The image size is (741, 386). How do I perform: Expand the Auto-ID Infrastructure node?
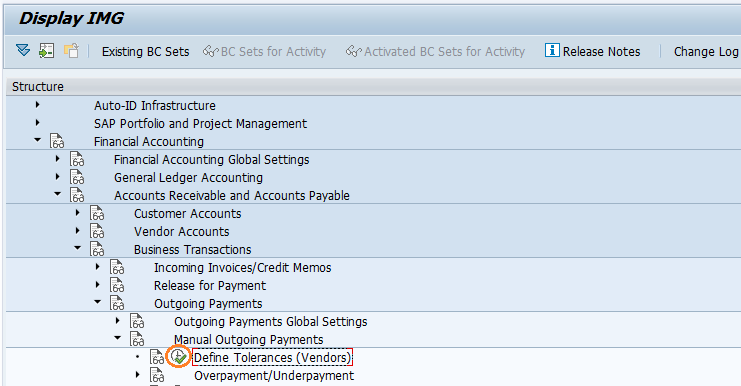37,105
